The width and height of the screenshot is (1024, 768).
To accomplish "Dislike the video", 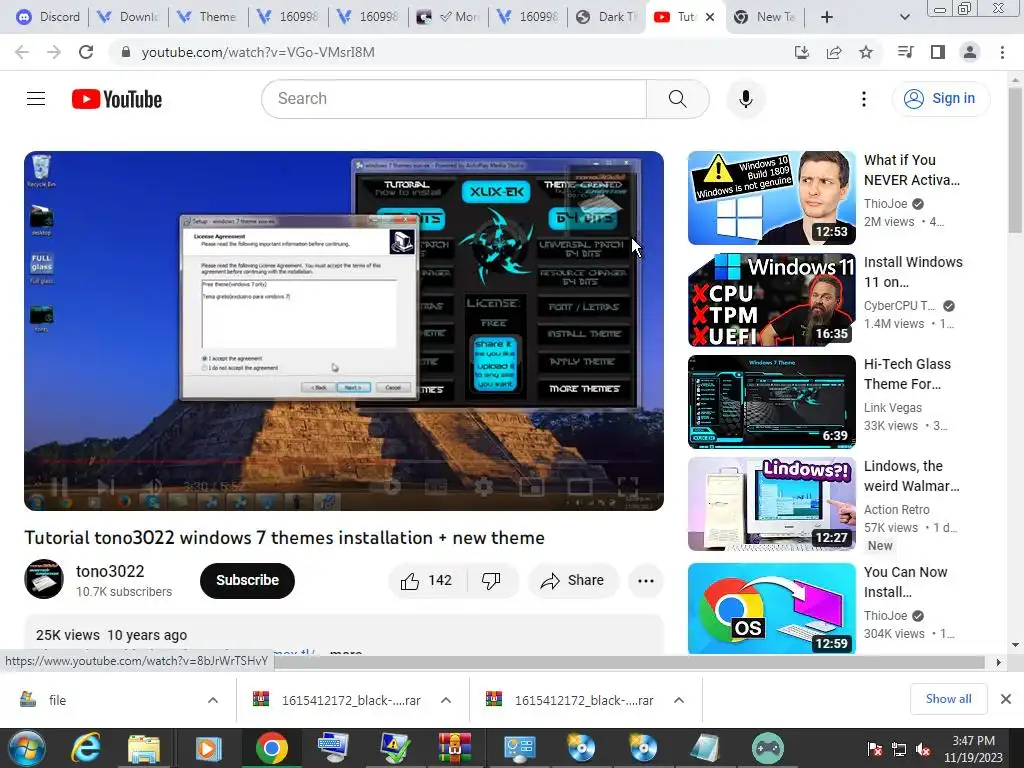I will point(491,581).
